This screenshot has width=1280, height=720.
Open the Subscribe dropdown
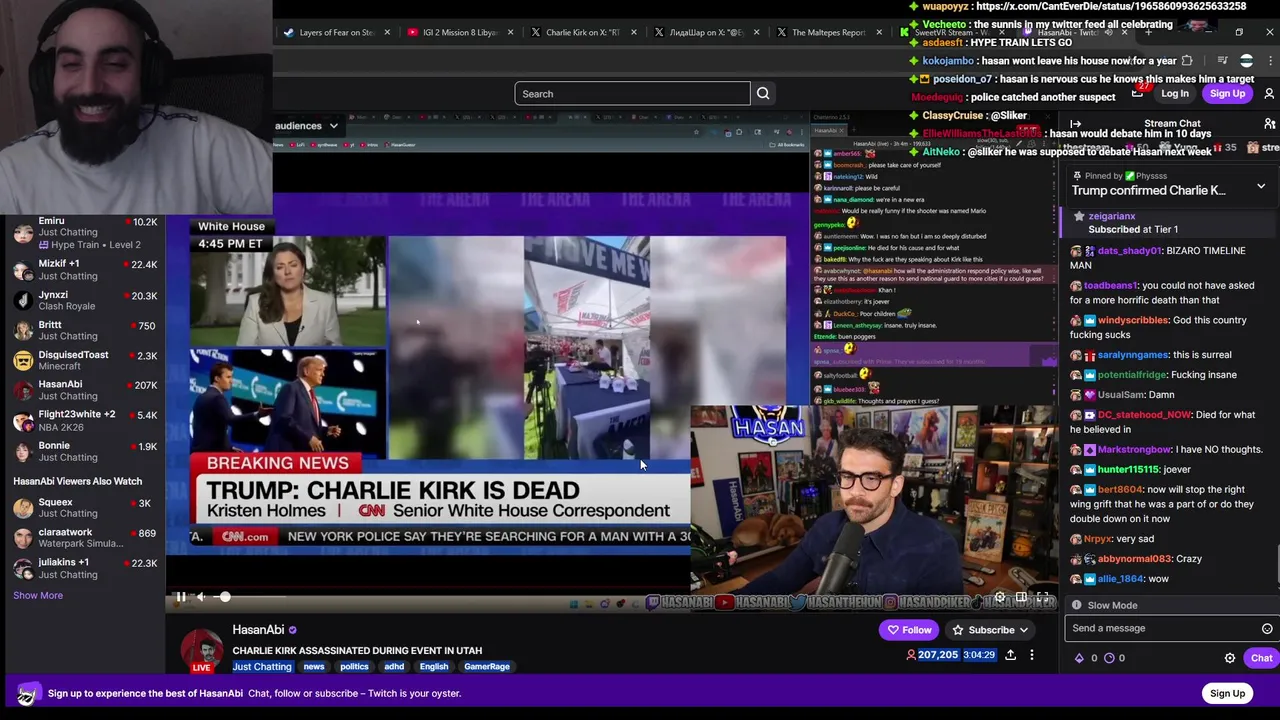point(990,630)
